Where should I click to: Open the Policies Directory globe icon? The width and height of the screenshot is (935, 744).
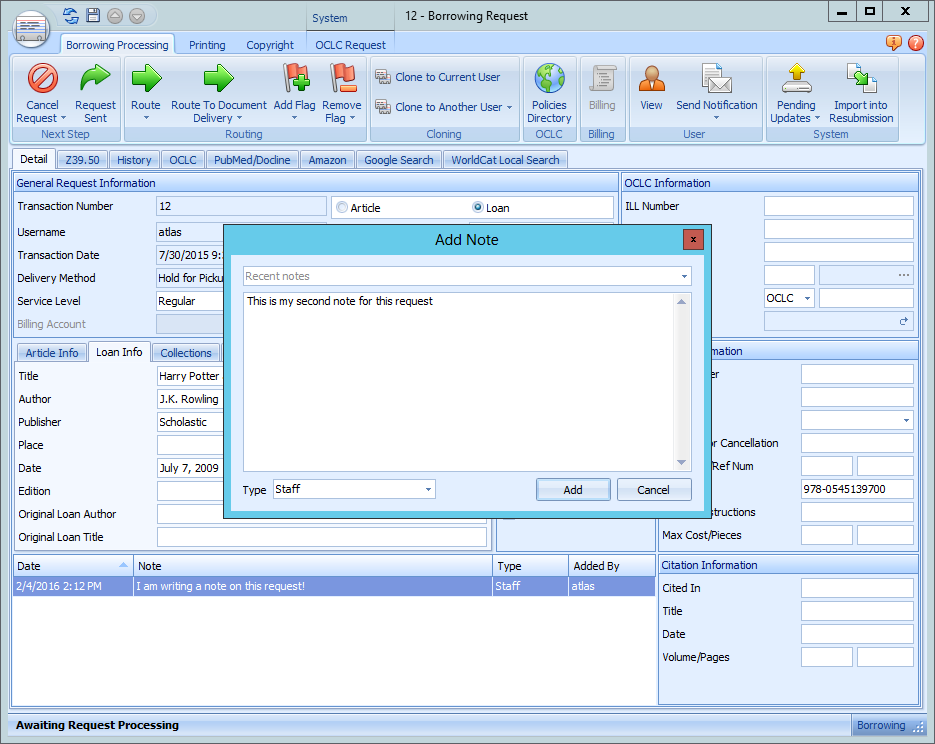[x=549, y=79]
